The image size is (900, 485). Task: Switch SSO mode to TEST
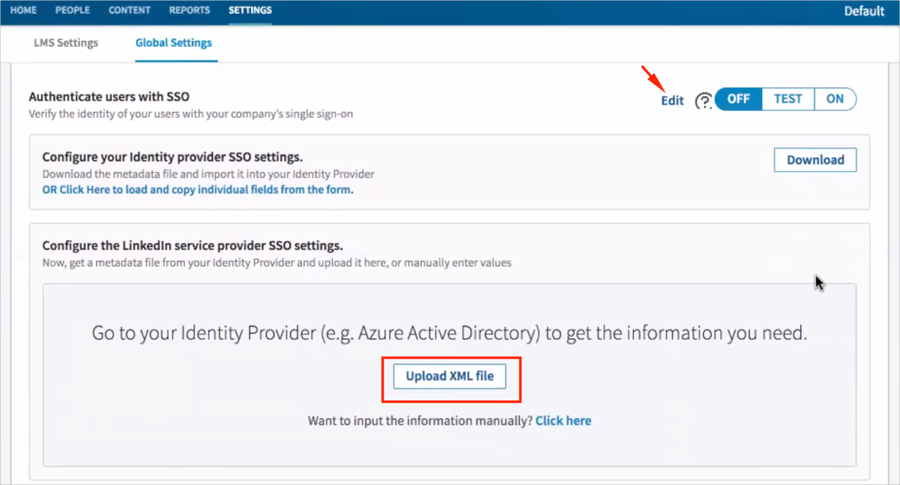[788, 99]
